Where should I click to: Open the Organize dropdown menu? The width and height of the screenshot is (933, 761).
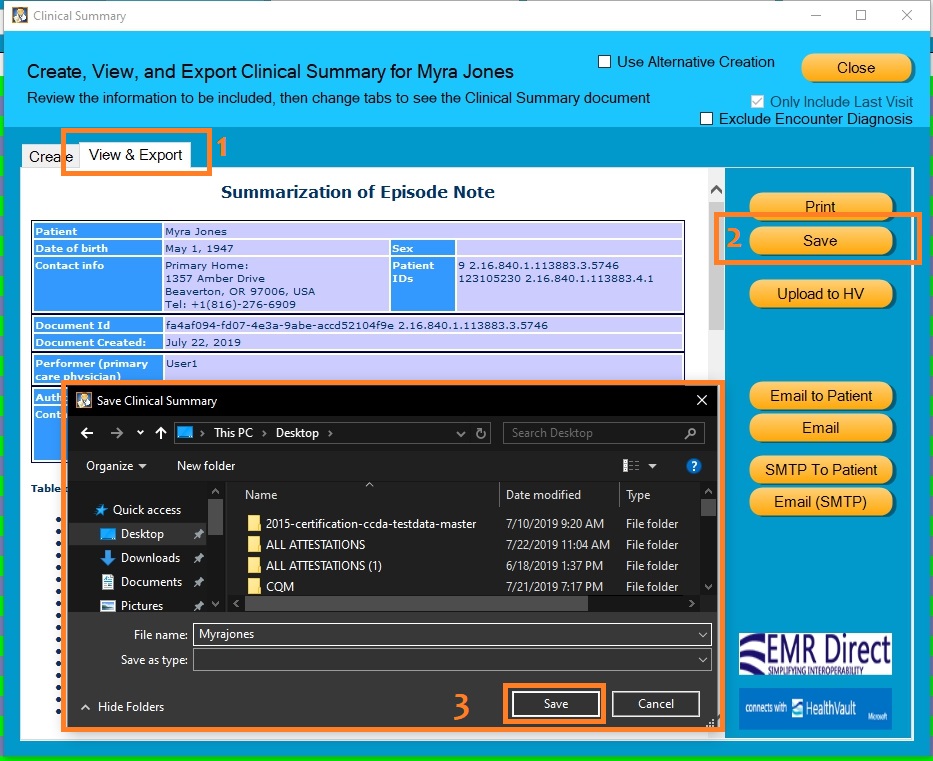pos(116,466)
